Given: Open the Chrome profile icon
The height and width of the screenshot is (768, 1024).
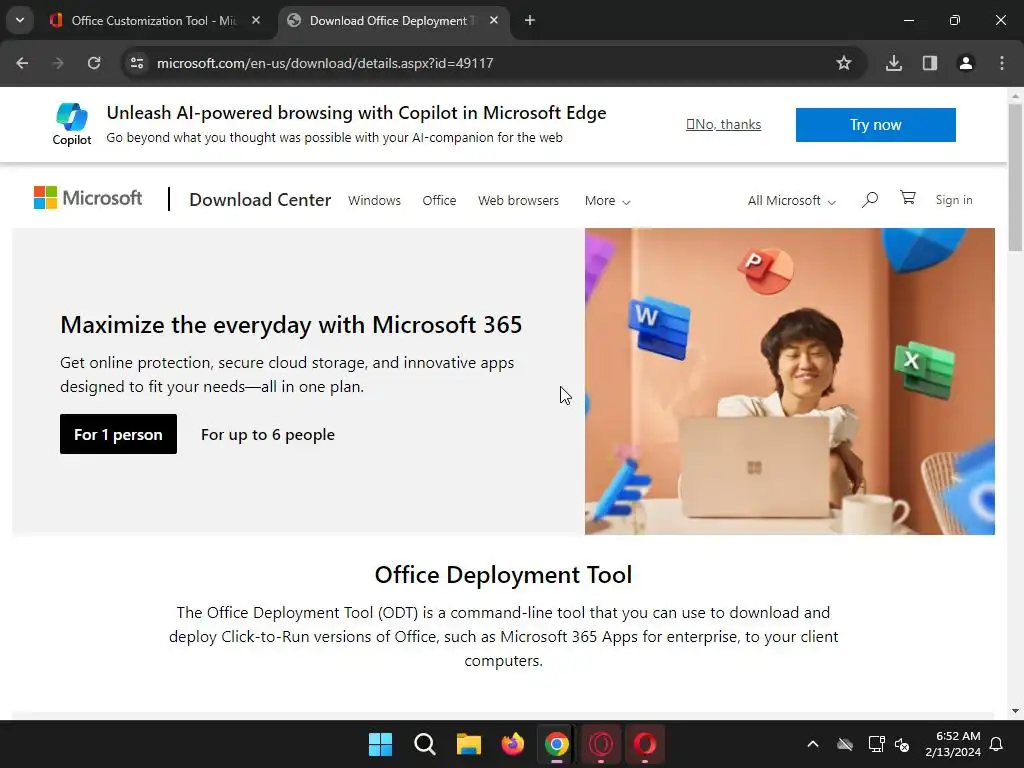Looking at the screenshot, I should pyautogui.click(x=966, y=63).
